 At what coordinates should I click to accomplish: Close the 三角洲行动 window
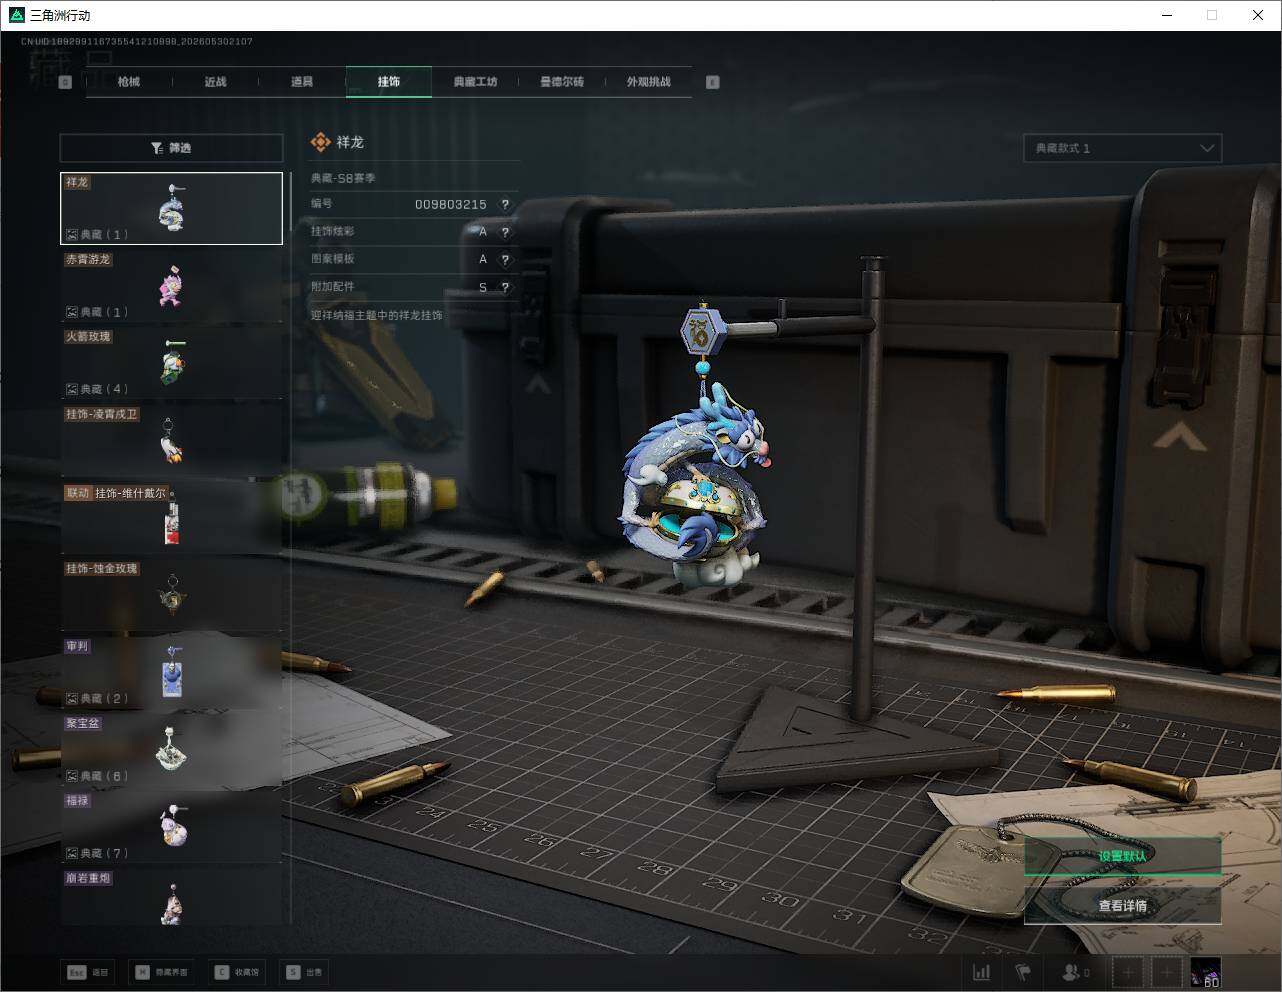(1258, 15)
